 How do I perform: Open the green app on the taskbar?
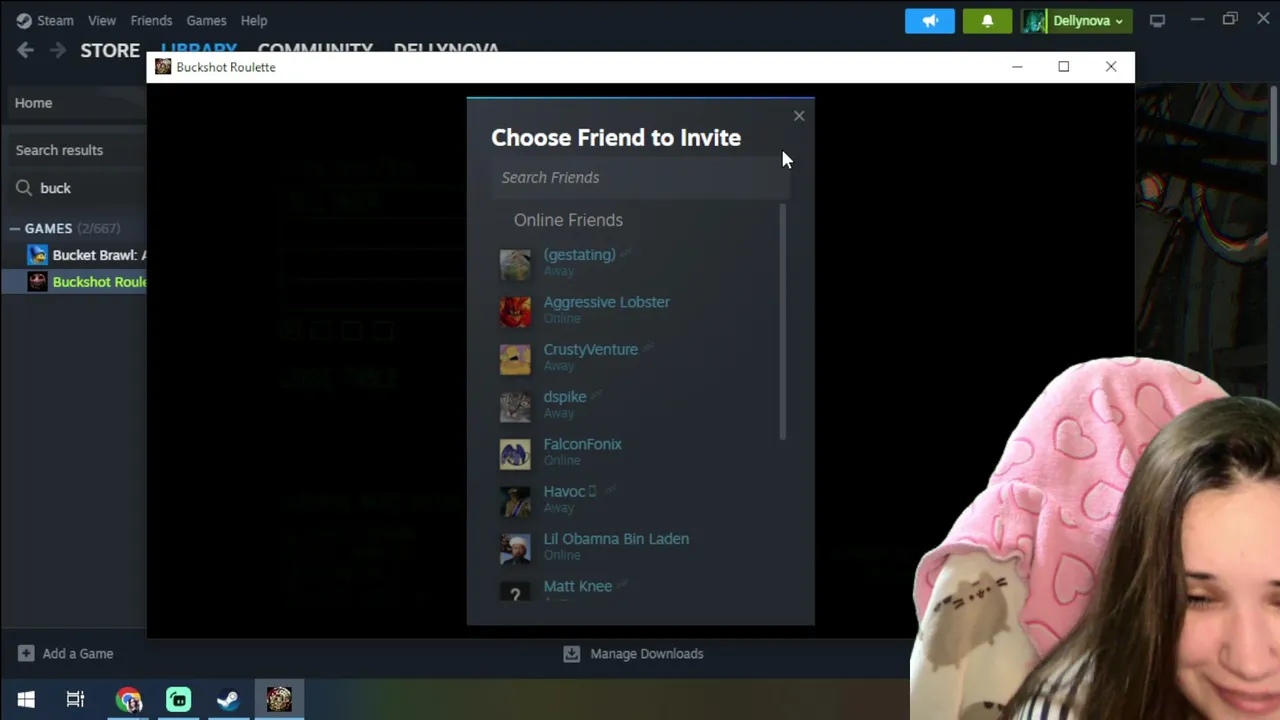click(x=178, y=700)
